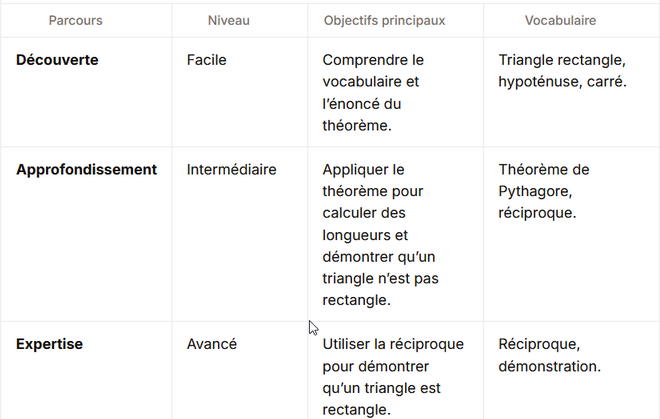Click the Parcours column header
Viewport: 660px width, 419px height.
75,20
